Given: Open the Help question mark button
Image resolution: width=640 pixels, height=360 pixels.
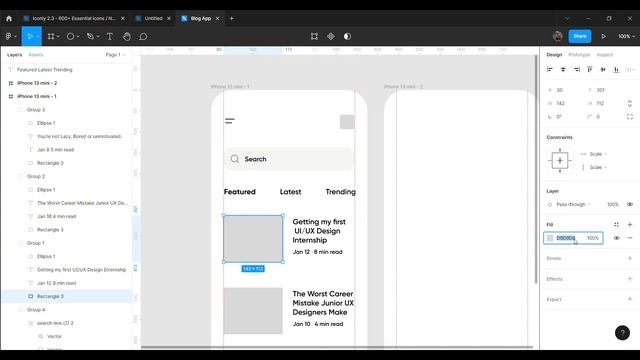Looking at the screenshot, I should [x=622, y=333].
